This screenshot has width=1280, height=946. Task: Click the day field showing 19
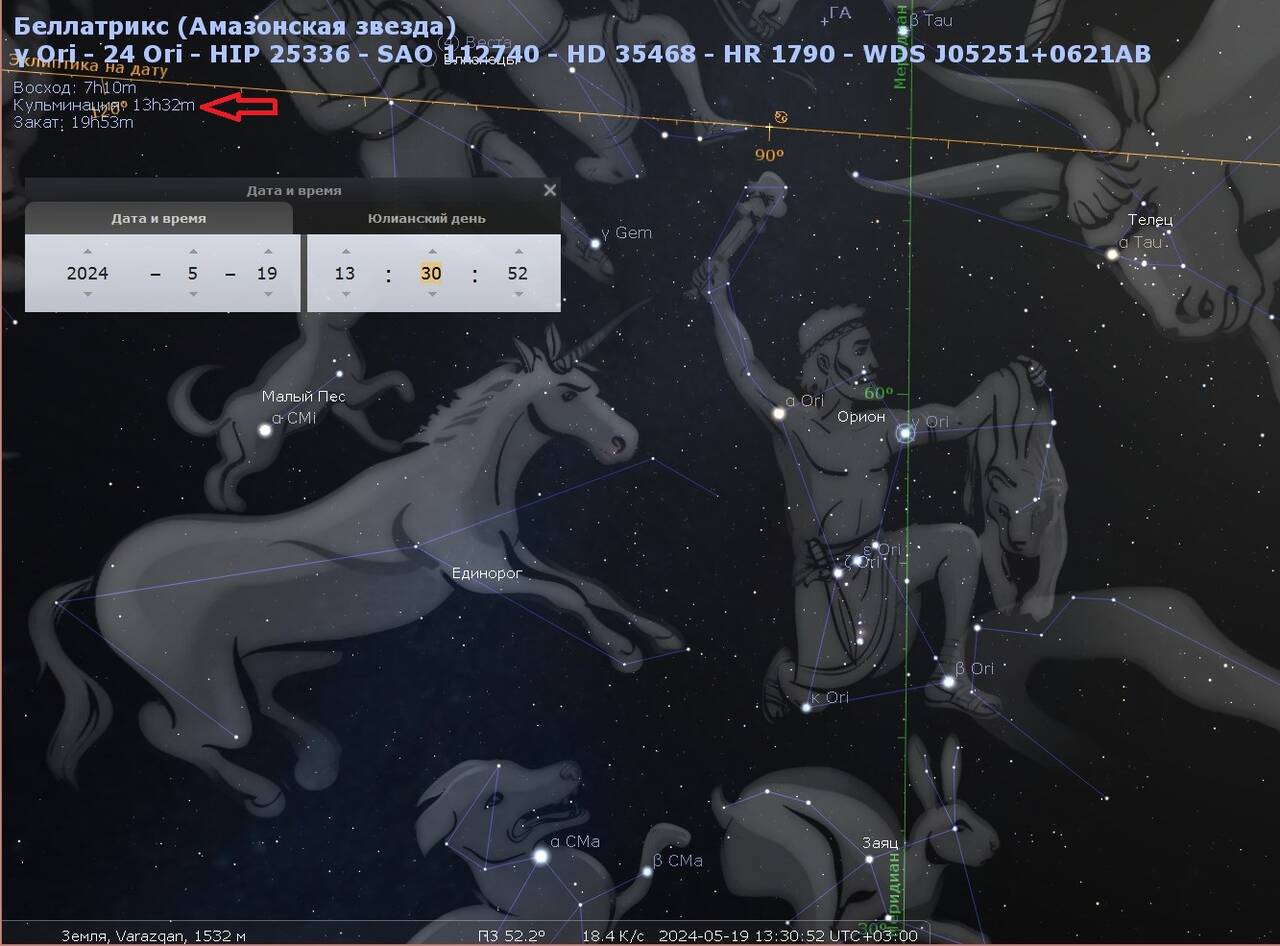coord(267,273)
